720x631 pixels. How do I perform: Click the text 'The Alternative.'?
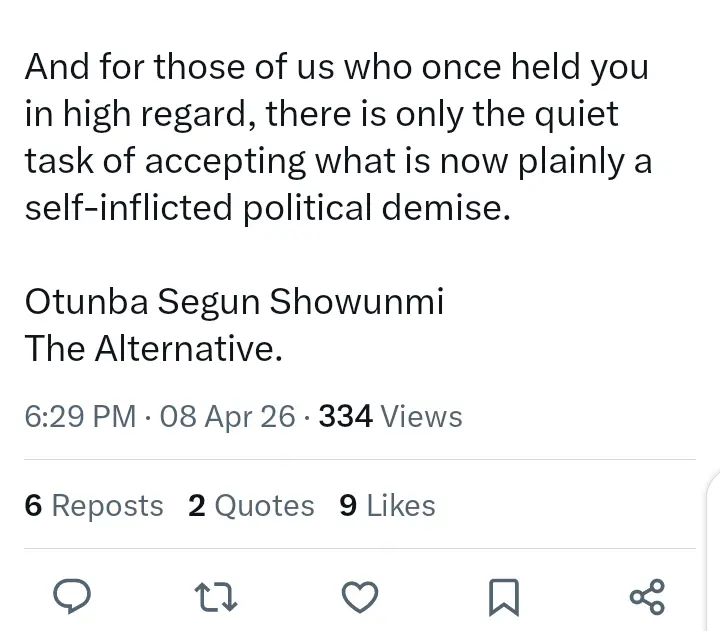[154, 348]
